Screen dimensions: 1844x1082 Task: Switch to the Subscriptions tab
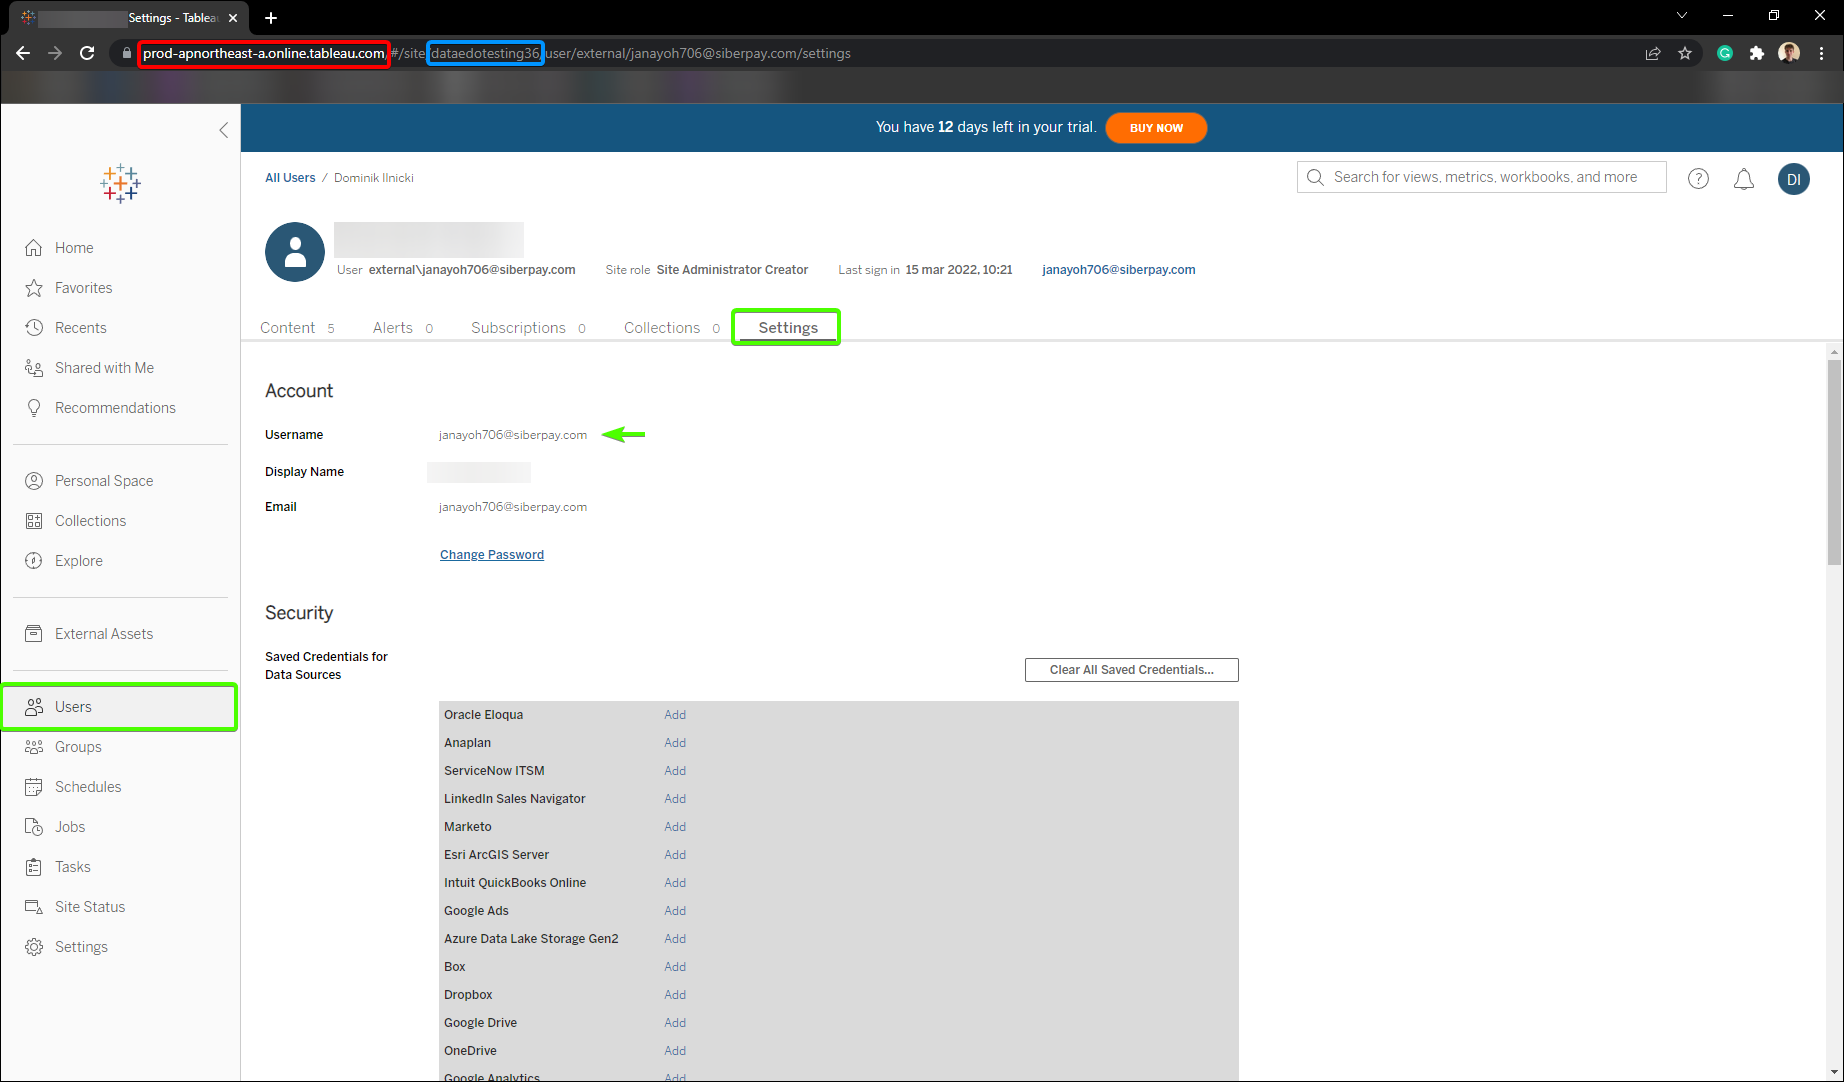pos(518,328)
